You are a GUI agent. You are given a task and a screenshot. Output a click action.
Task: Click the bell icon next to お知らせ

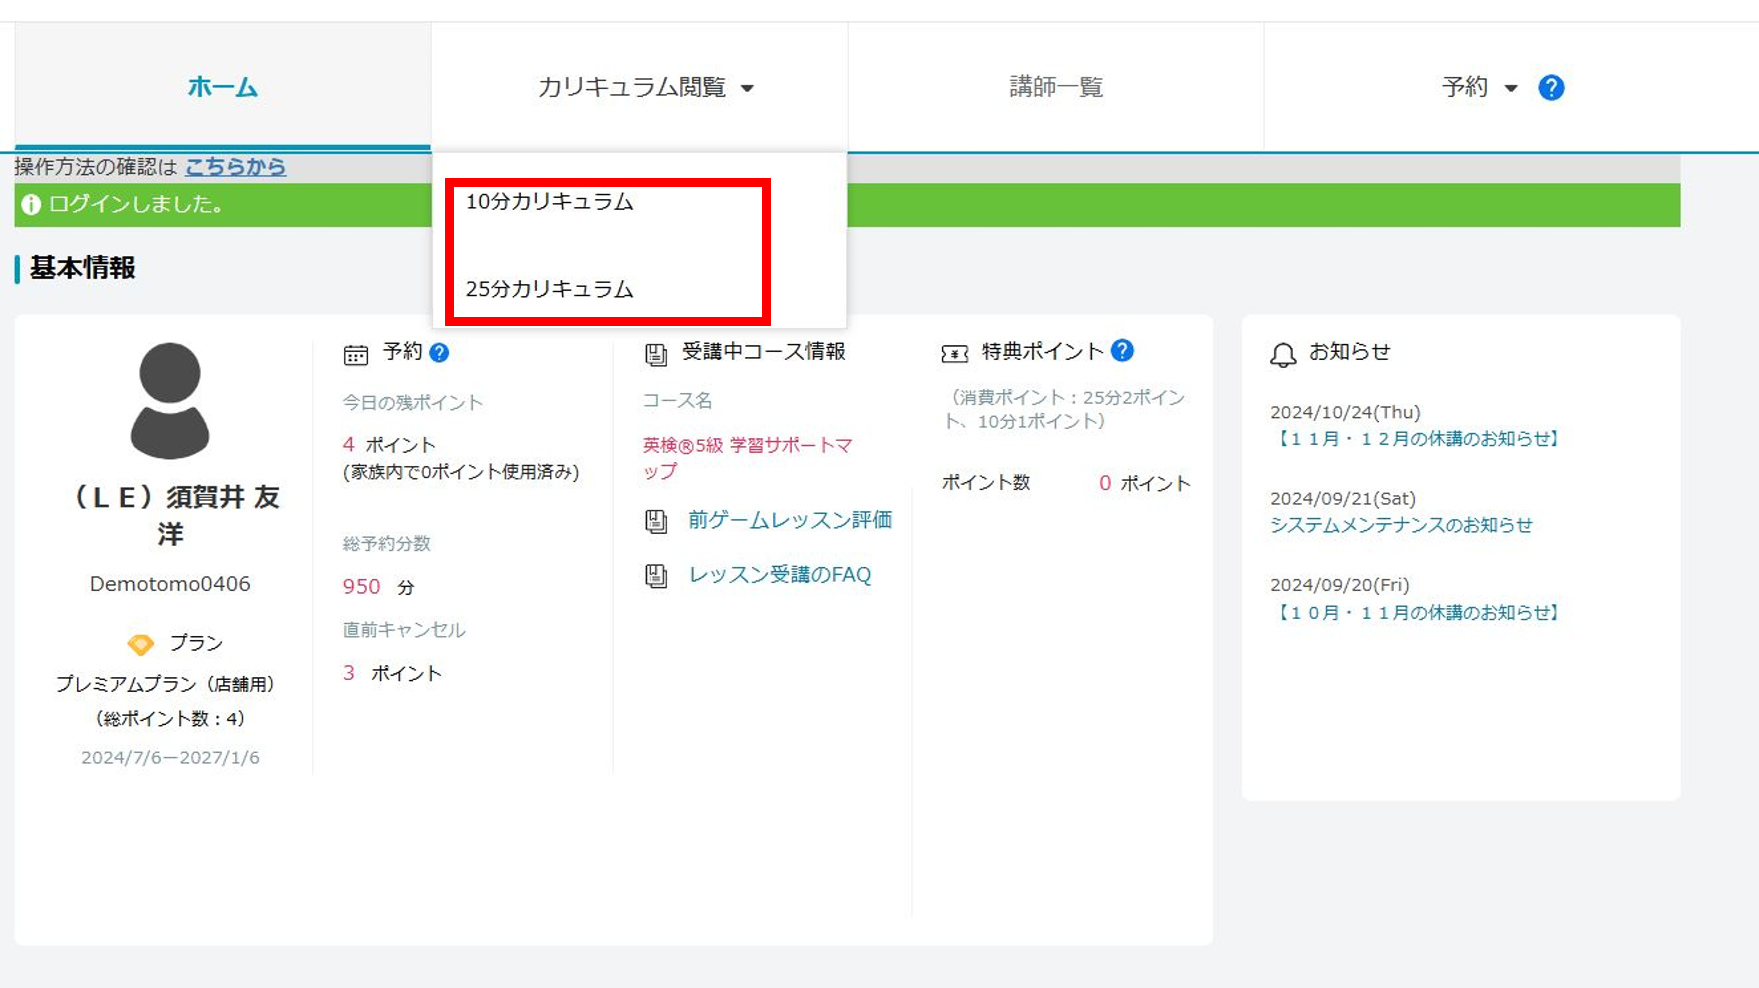pyautogui.click(x=1283, y=354)
